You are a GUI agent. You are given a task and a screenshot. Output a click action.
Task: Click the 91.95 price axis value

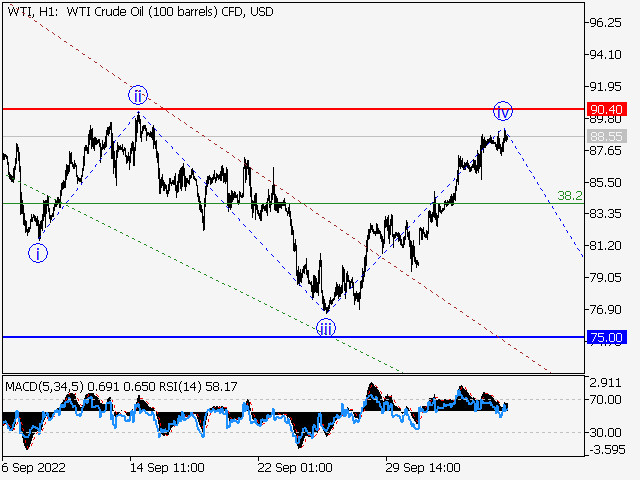click(x=606, y=87)
